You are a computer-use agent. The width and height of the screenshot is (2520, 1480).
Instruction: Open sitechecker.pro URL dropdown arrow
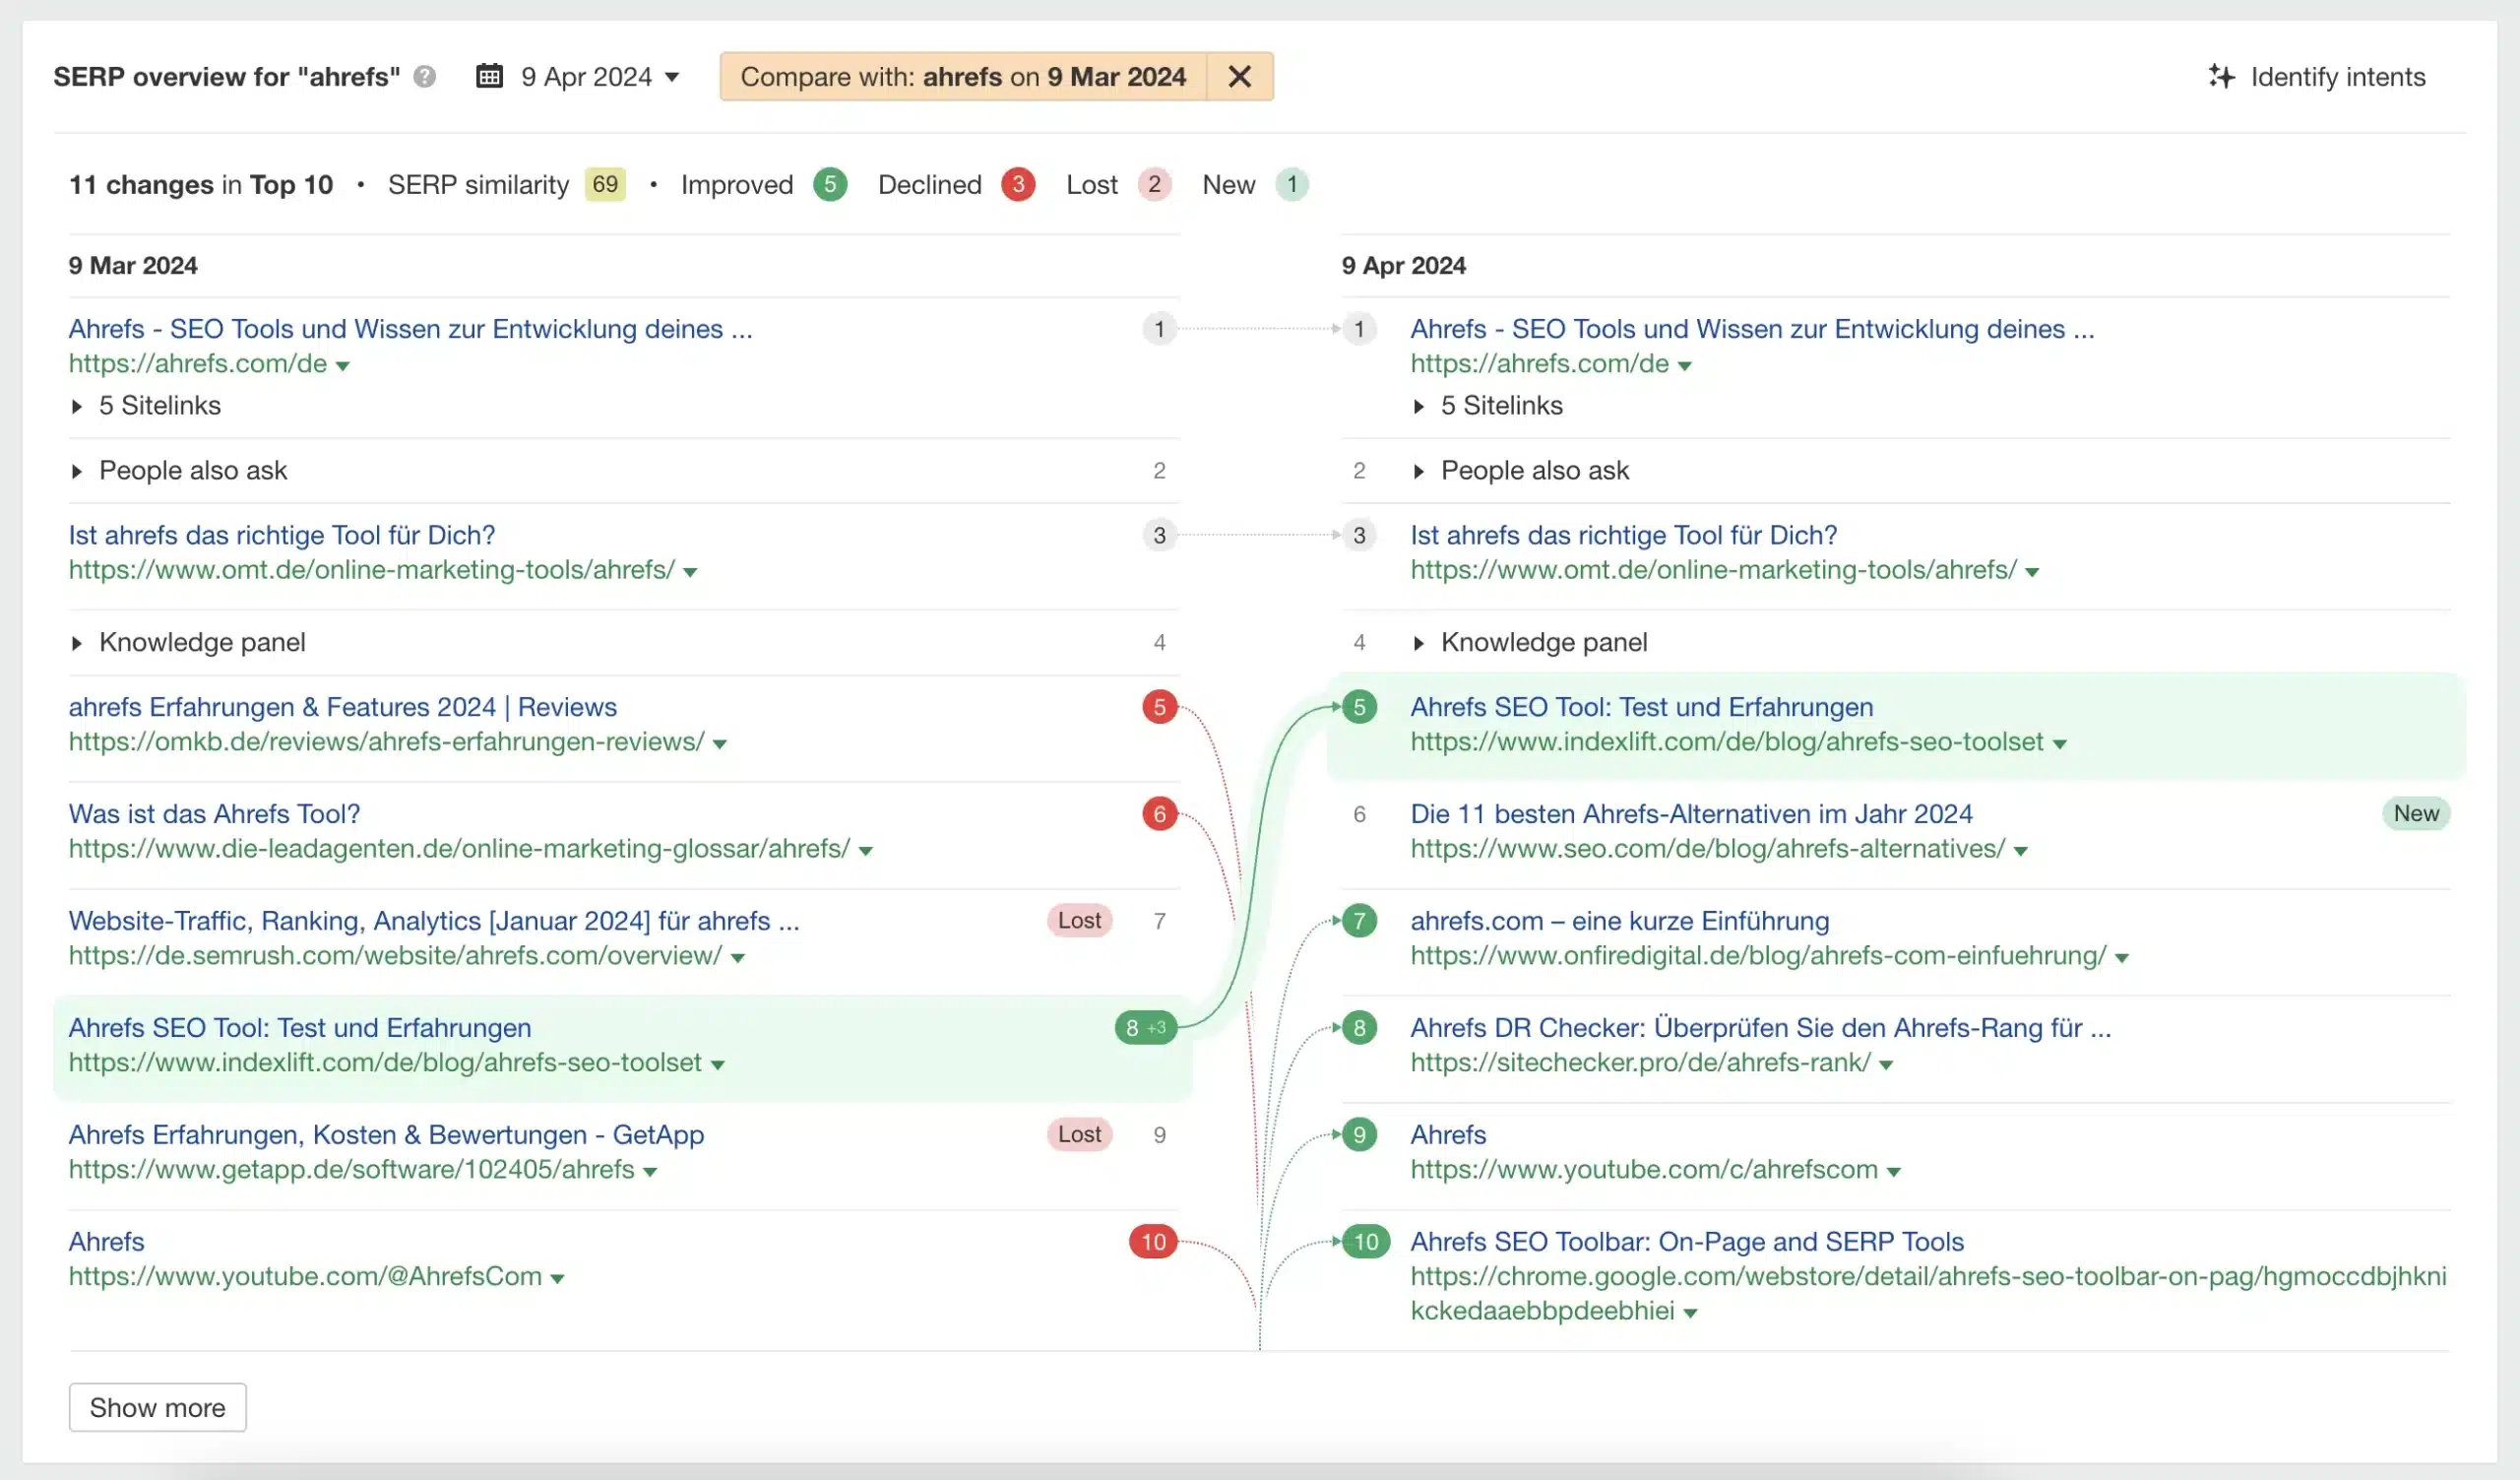click(1886, 1065)
